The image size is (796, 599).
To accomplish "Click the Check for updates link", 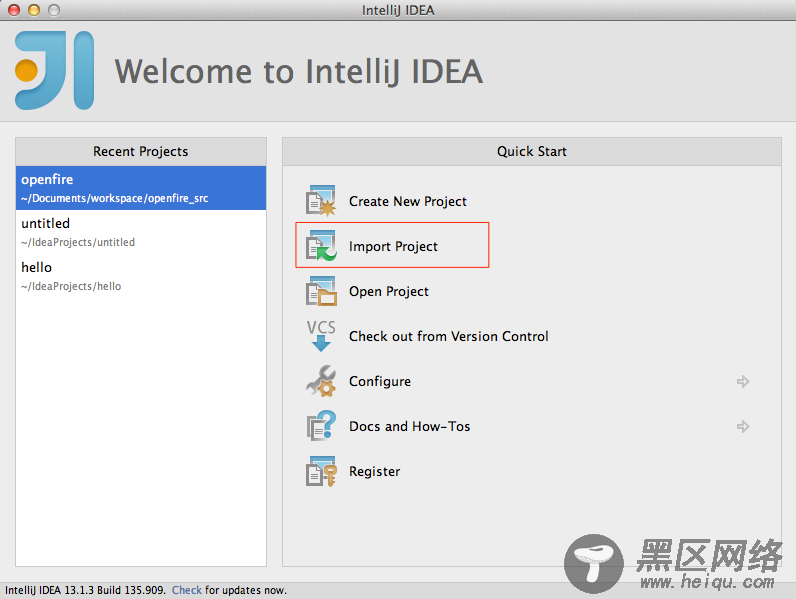I will coord(187,590).
